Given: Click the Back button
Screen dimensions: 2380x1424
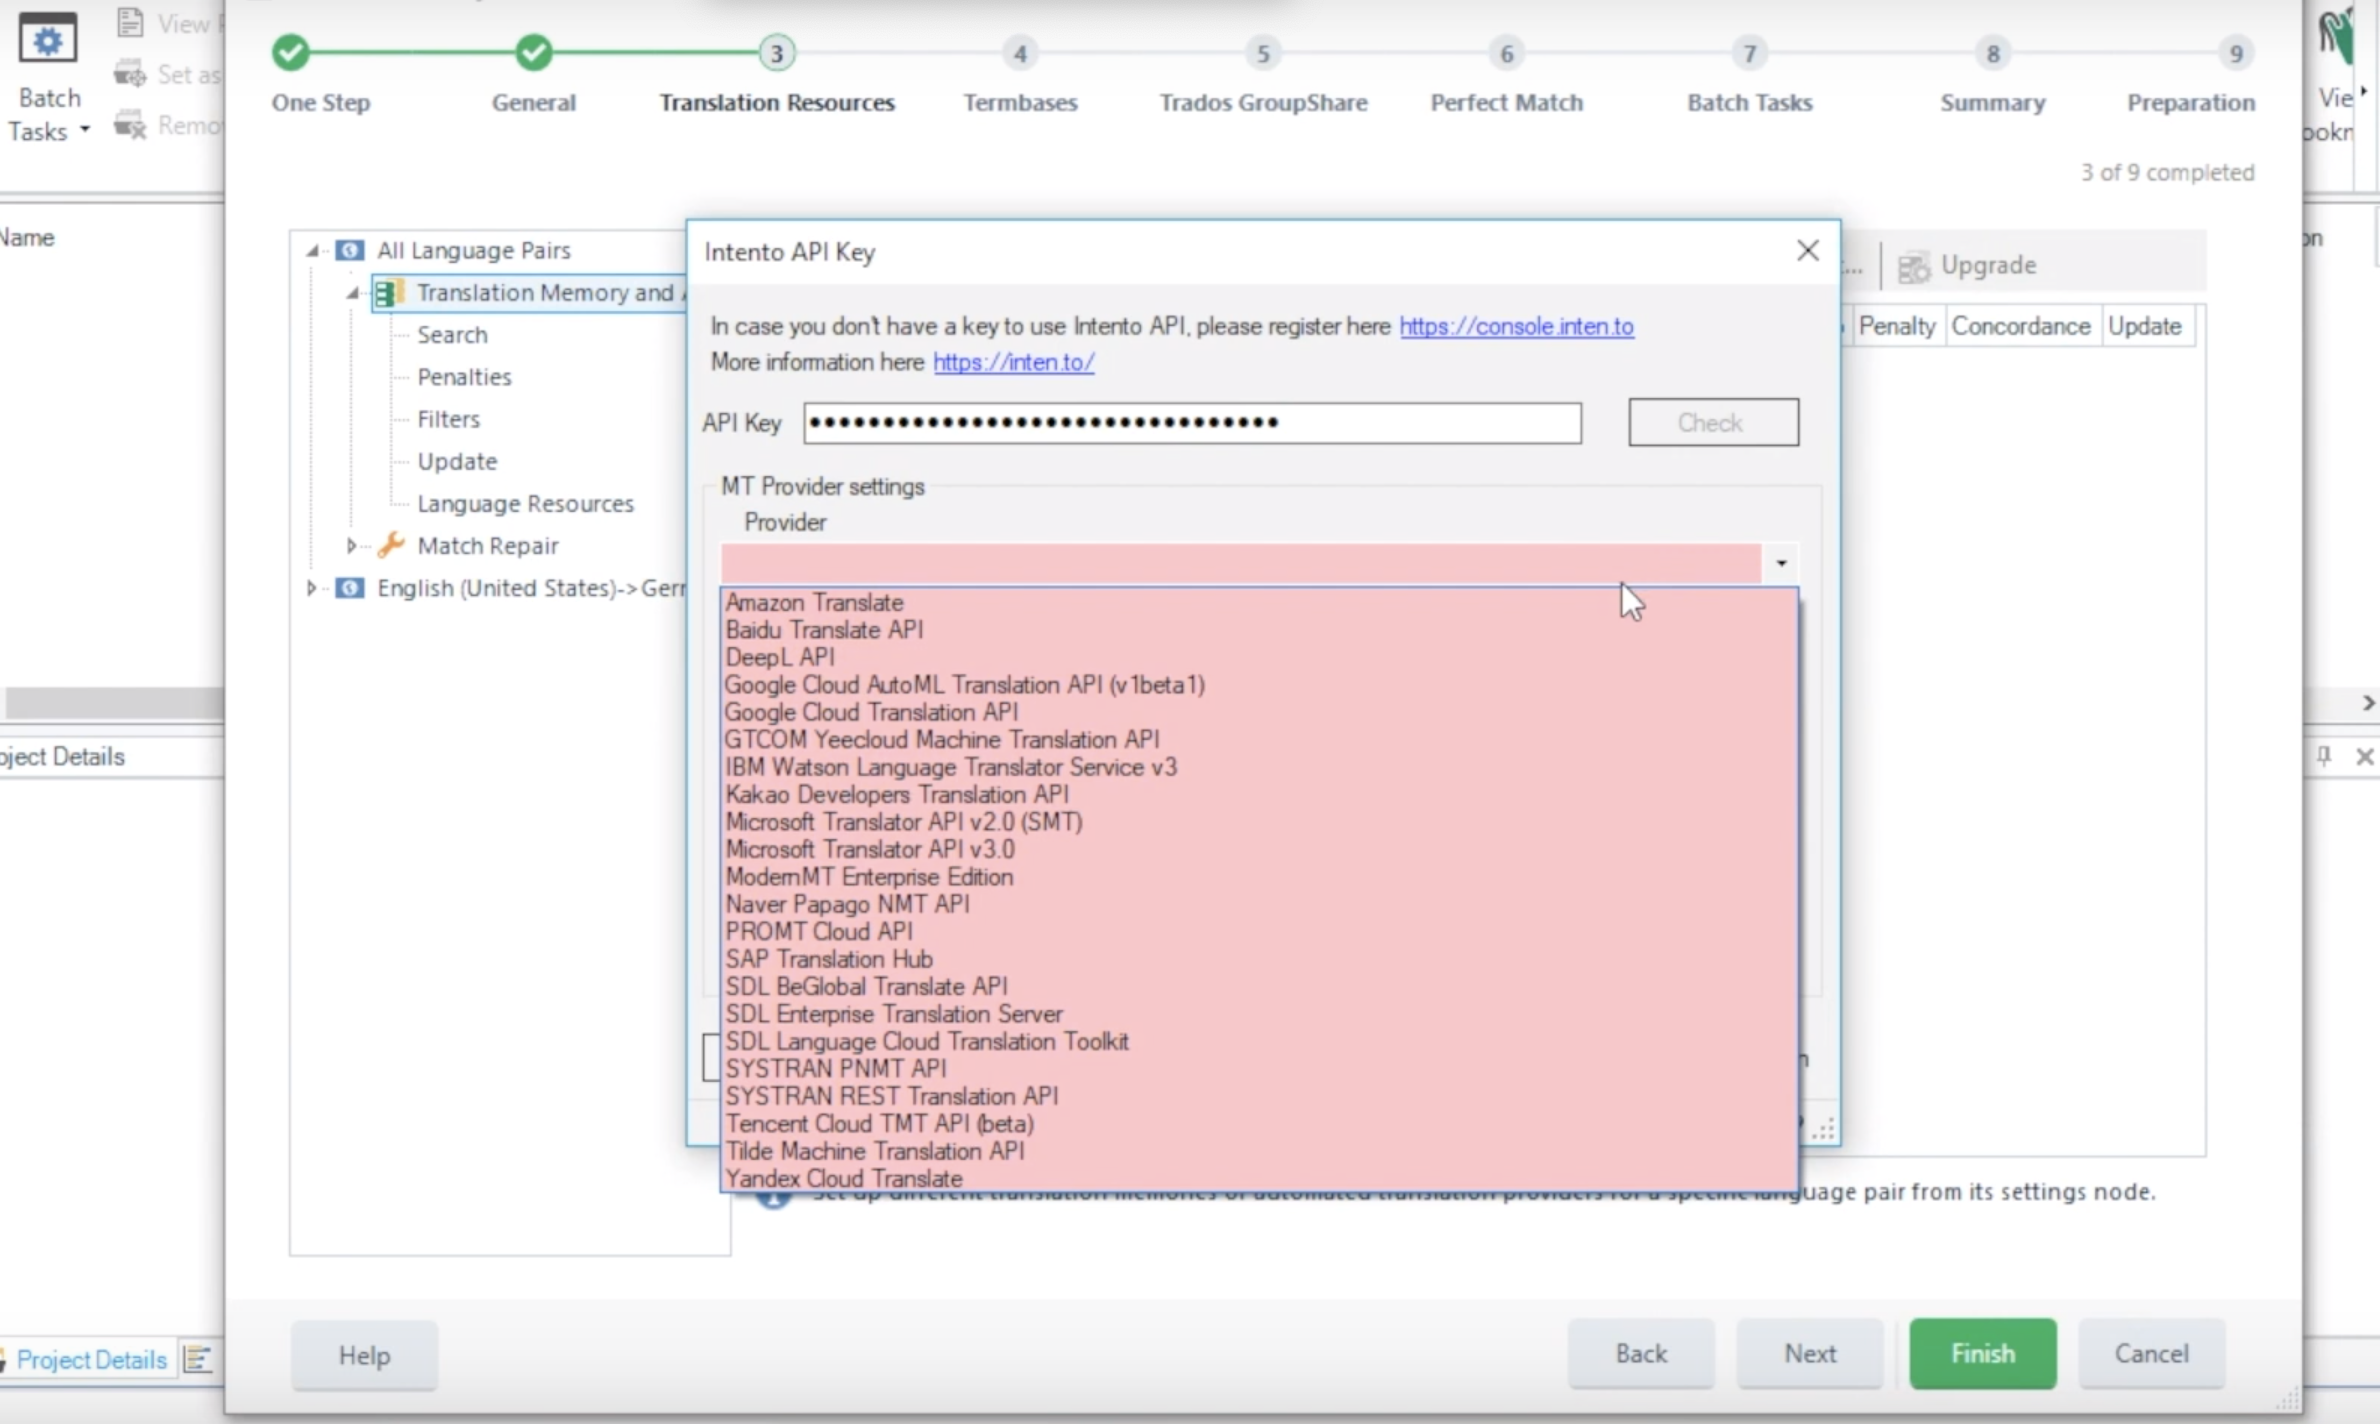Looking at the screenshot, I should point(1641,1353).
